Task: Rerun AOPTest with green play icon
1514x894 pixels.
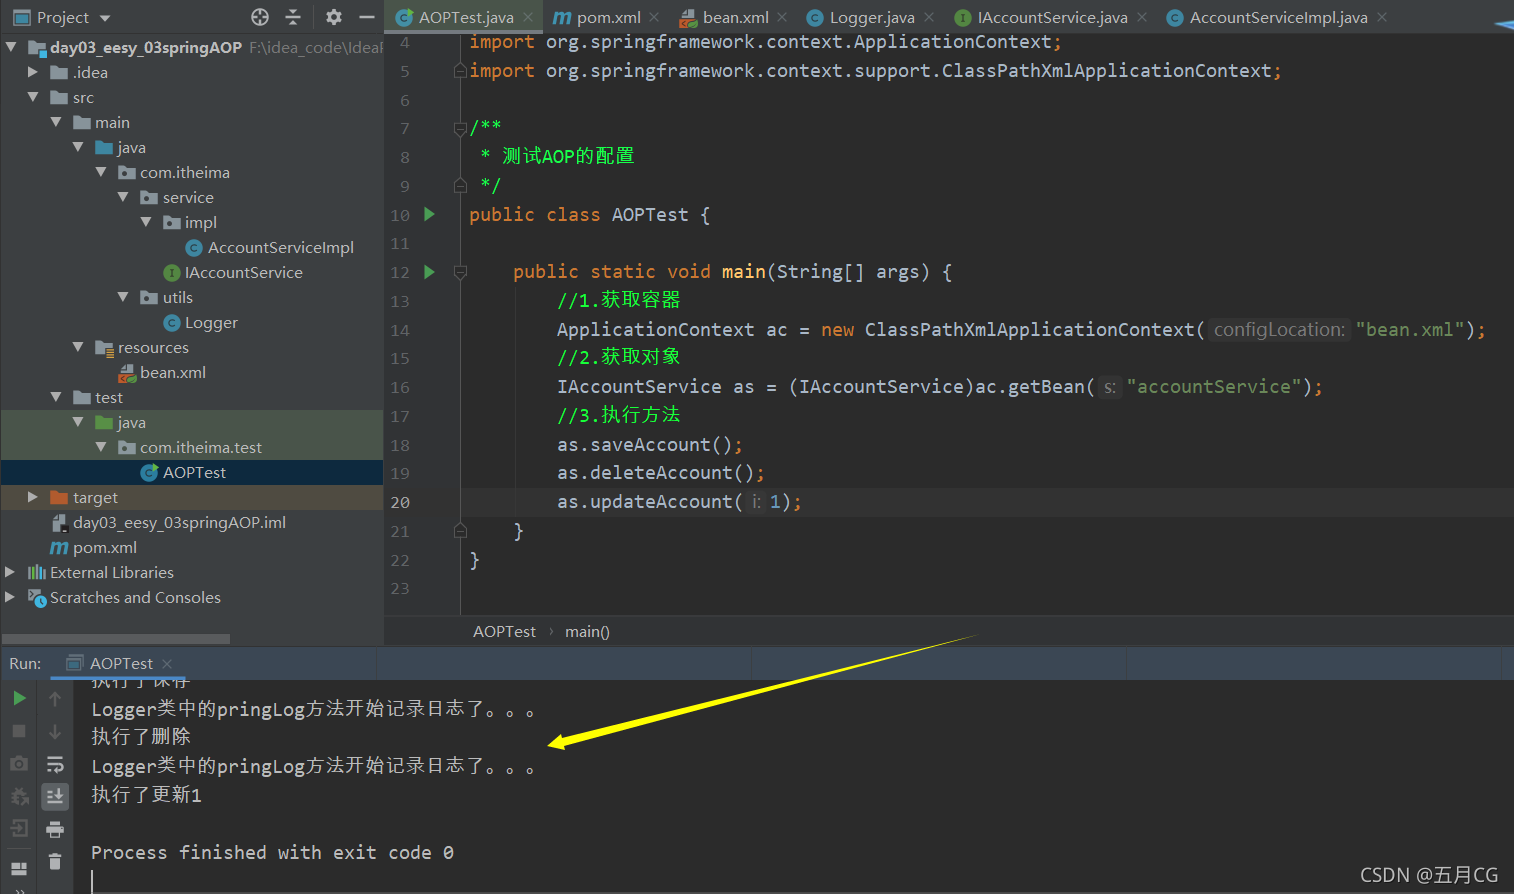Action: click(19, 698)
